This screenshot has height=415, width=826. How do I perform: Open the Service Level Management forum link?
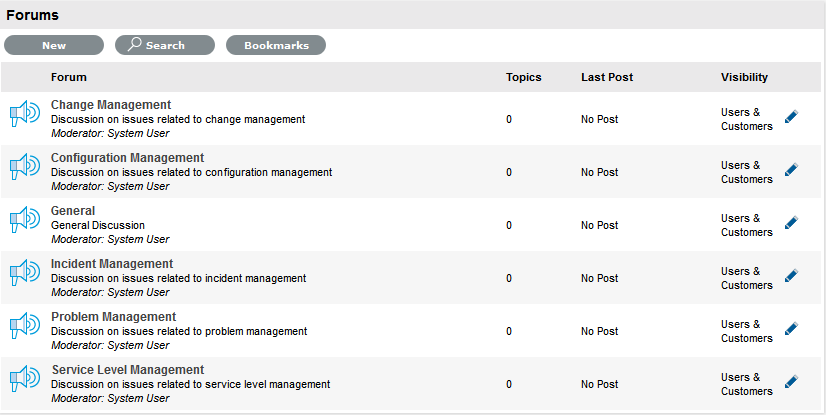coord(127,370)
